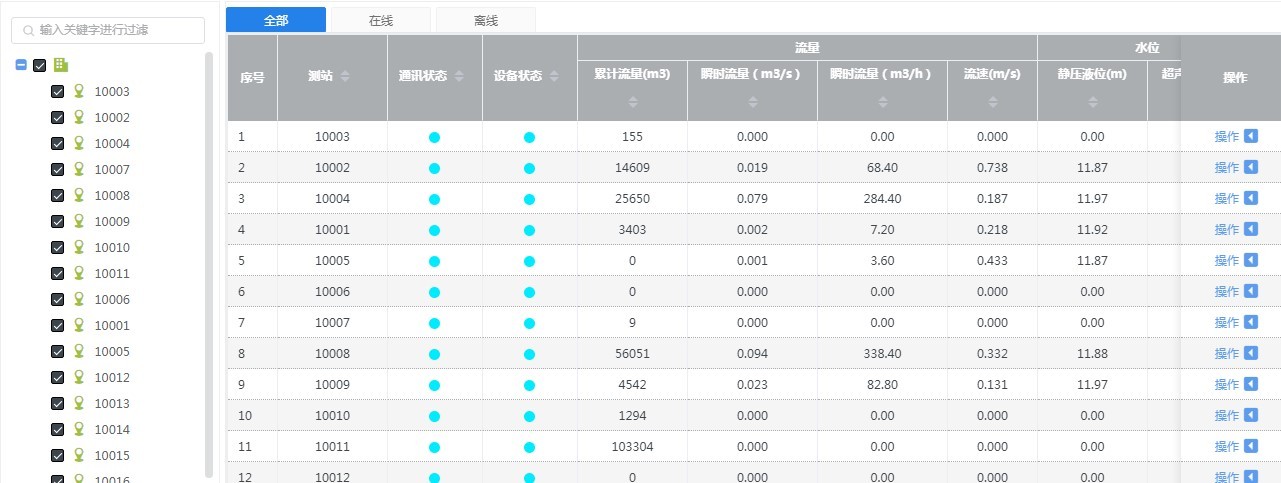Screen dimensions: 1281x483
Task: Uncheck the checkbox for station 10003
Action: (58, 92)
